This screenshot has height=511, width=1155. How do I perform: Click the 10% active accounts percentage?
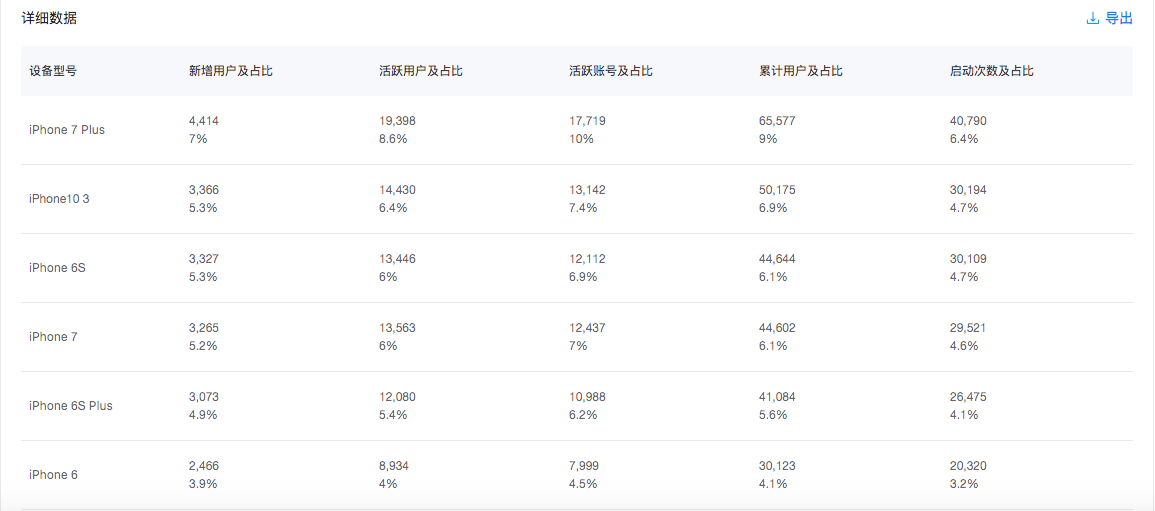point(580,138)
